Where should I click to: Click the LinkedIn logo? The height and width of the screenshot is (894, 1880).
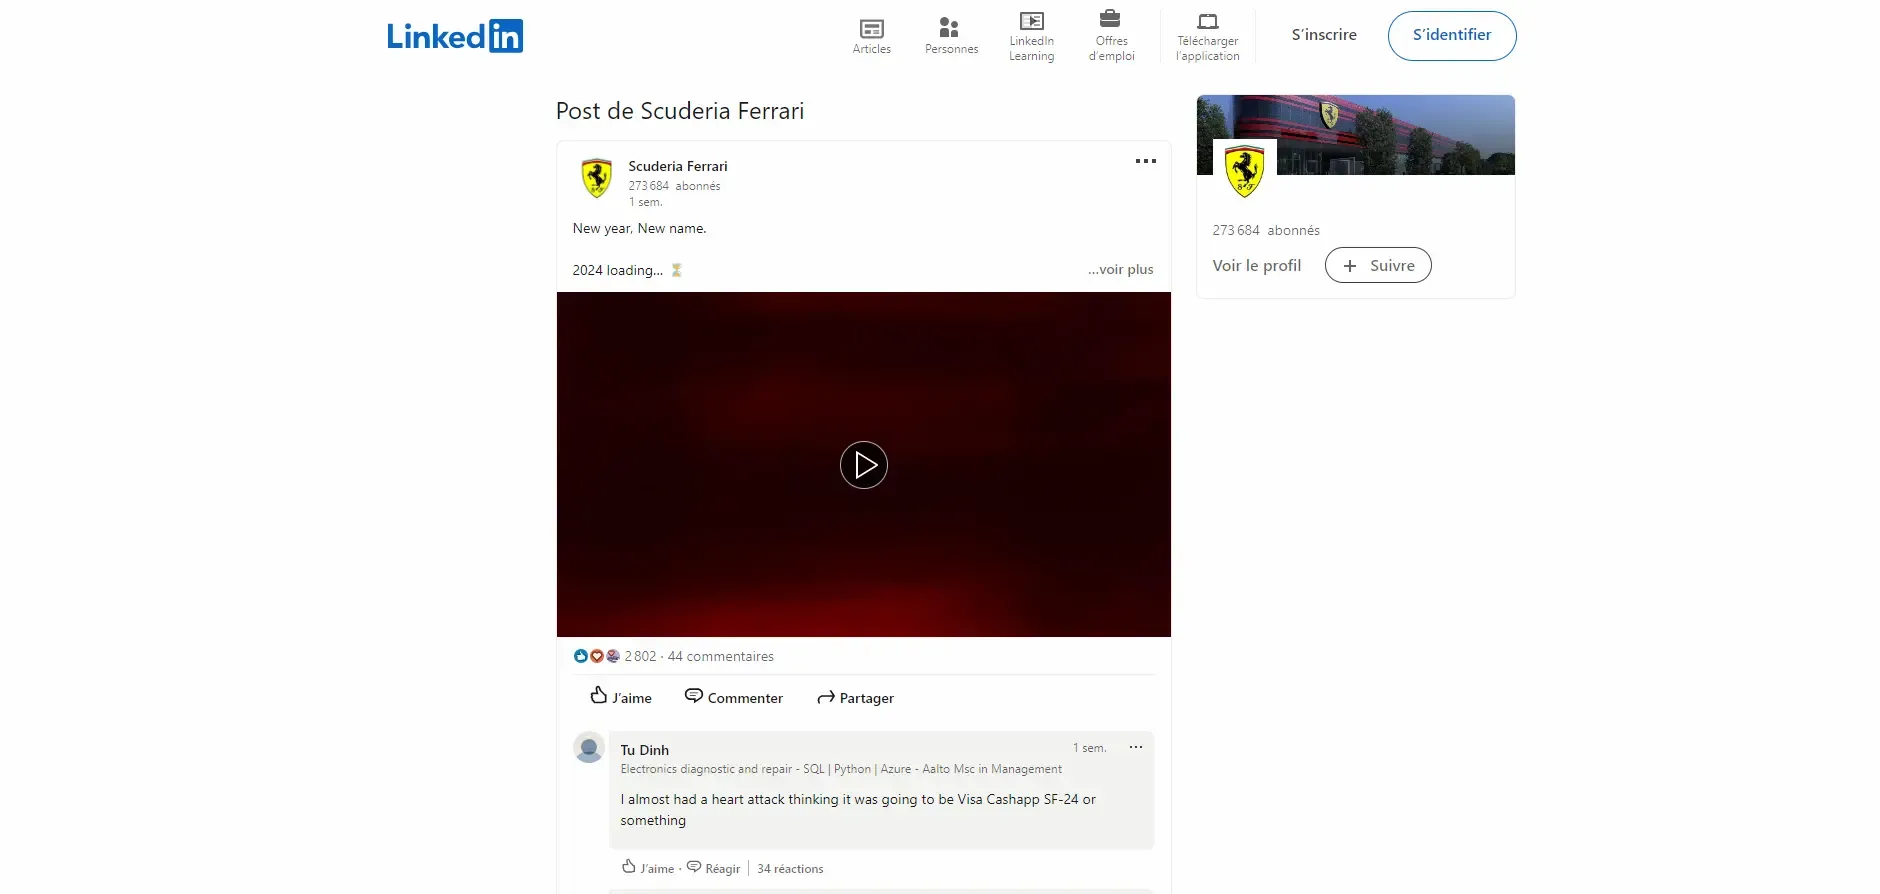coord(454,36)
